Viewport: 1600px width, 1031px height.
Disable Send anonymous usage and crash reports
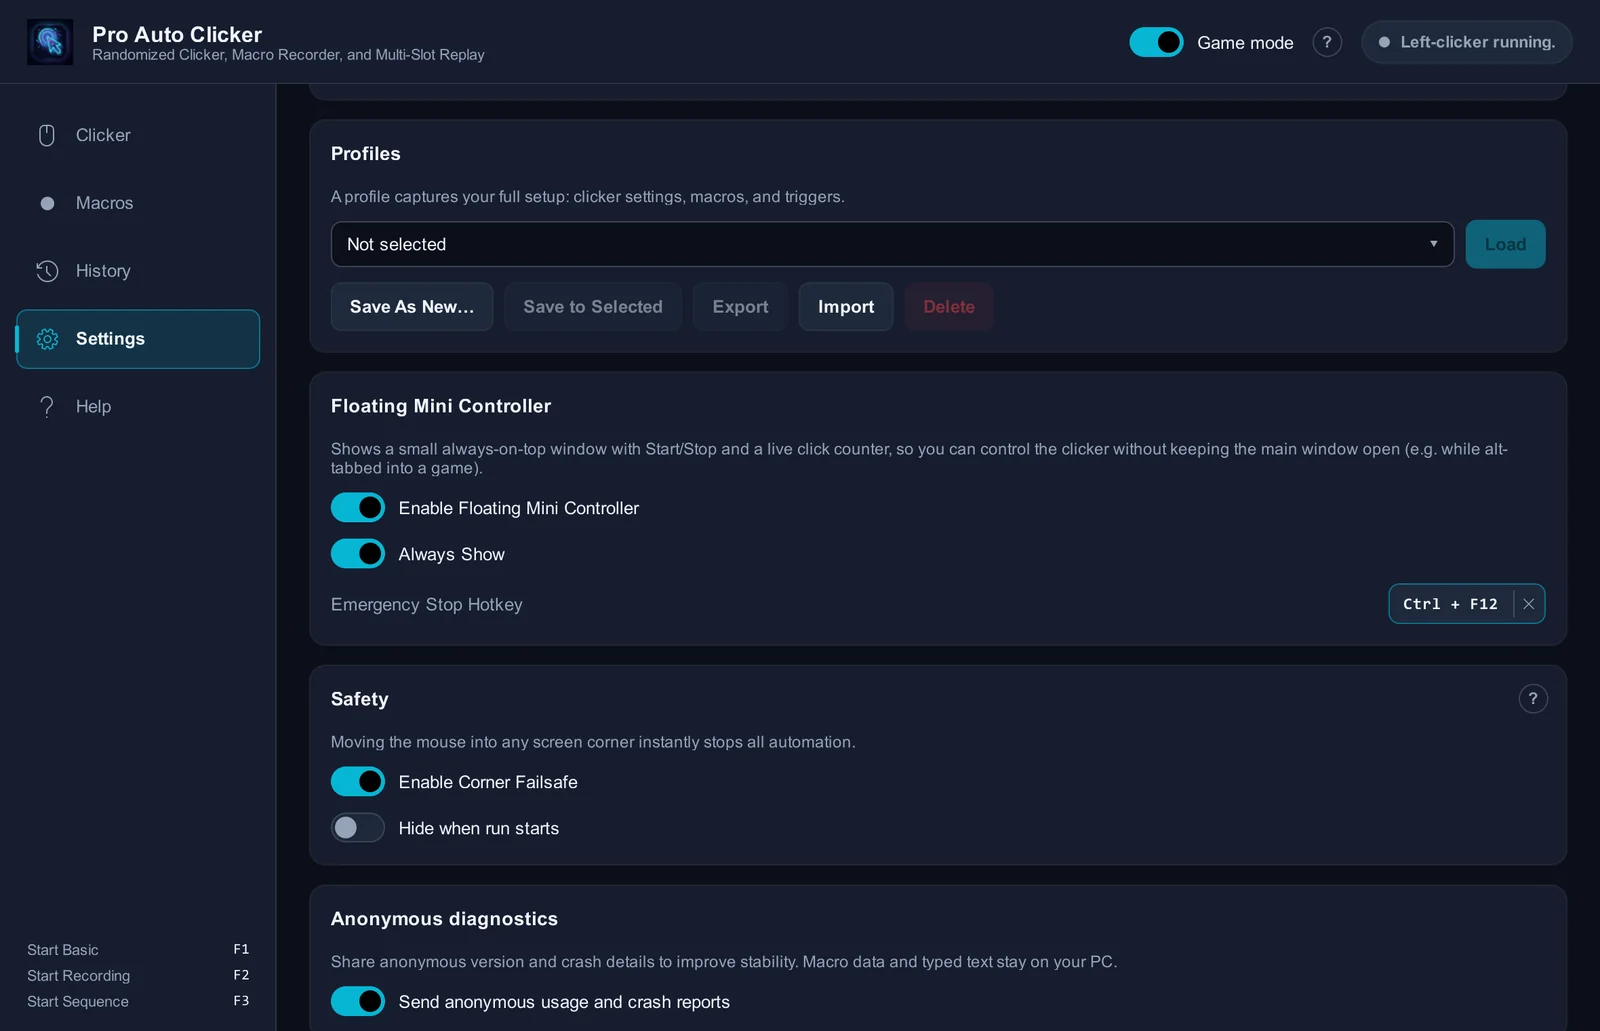pyautogui.click(x=358, y=1001)
